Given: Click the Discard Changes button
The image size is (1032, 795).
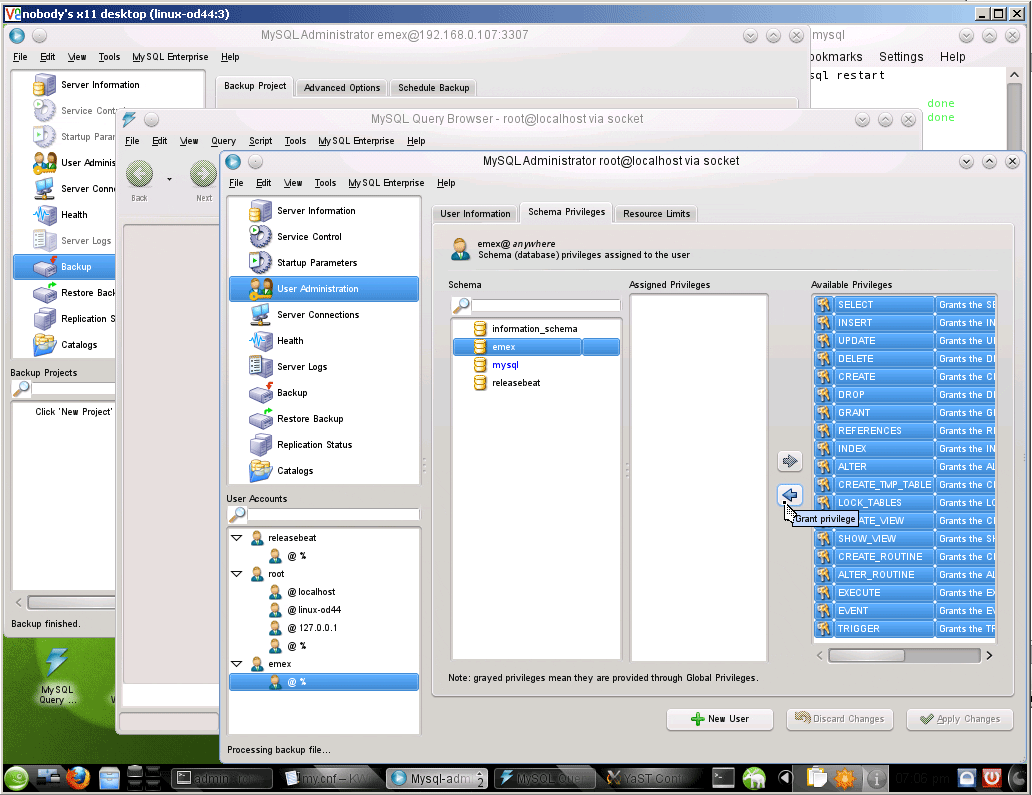Looking at the screenshot, I should click(x=840, y=719).
